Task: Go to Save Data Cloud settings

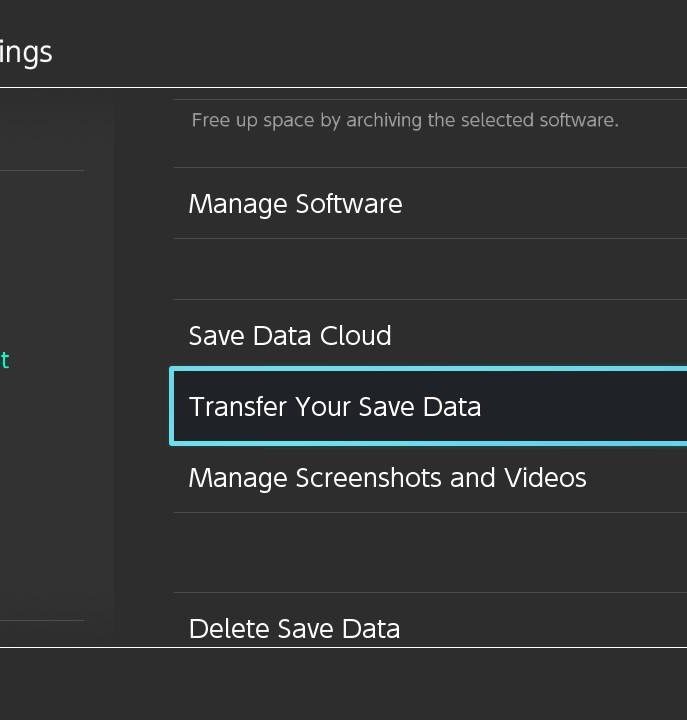Action: tap(430, 336)
